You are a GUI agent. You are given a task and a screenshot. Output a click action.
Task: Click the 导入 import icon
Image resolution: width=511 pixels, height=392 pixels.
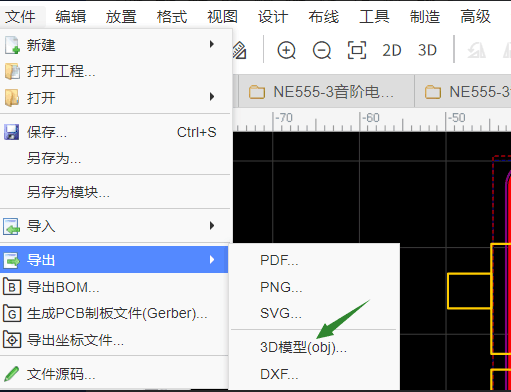12,226
